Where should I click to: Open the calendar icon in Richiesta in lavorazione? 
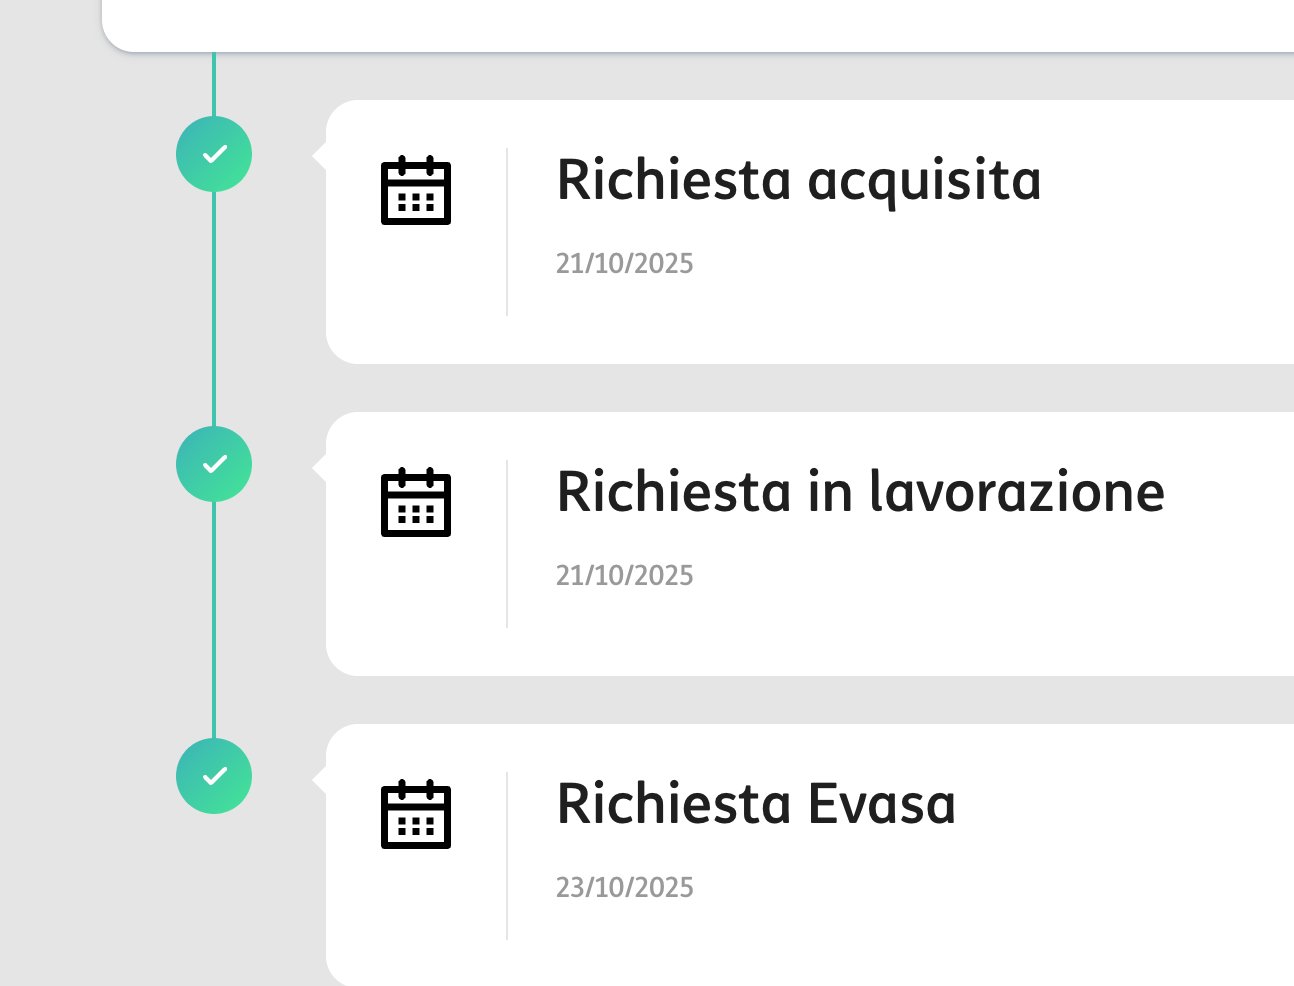[x=416, y=502]
